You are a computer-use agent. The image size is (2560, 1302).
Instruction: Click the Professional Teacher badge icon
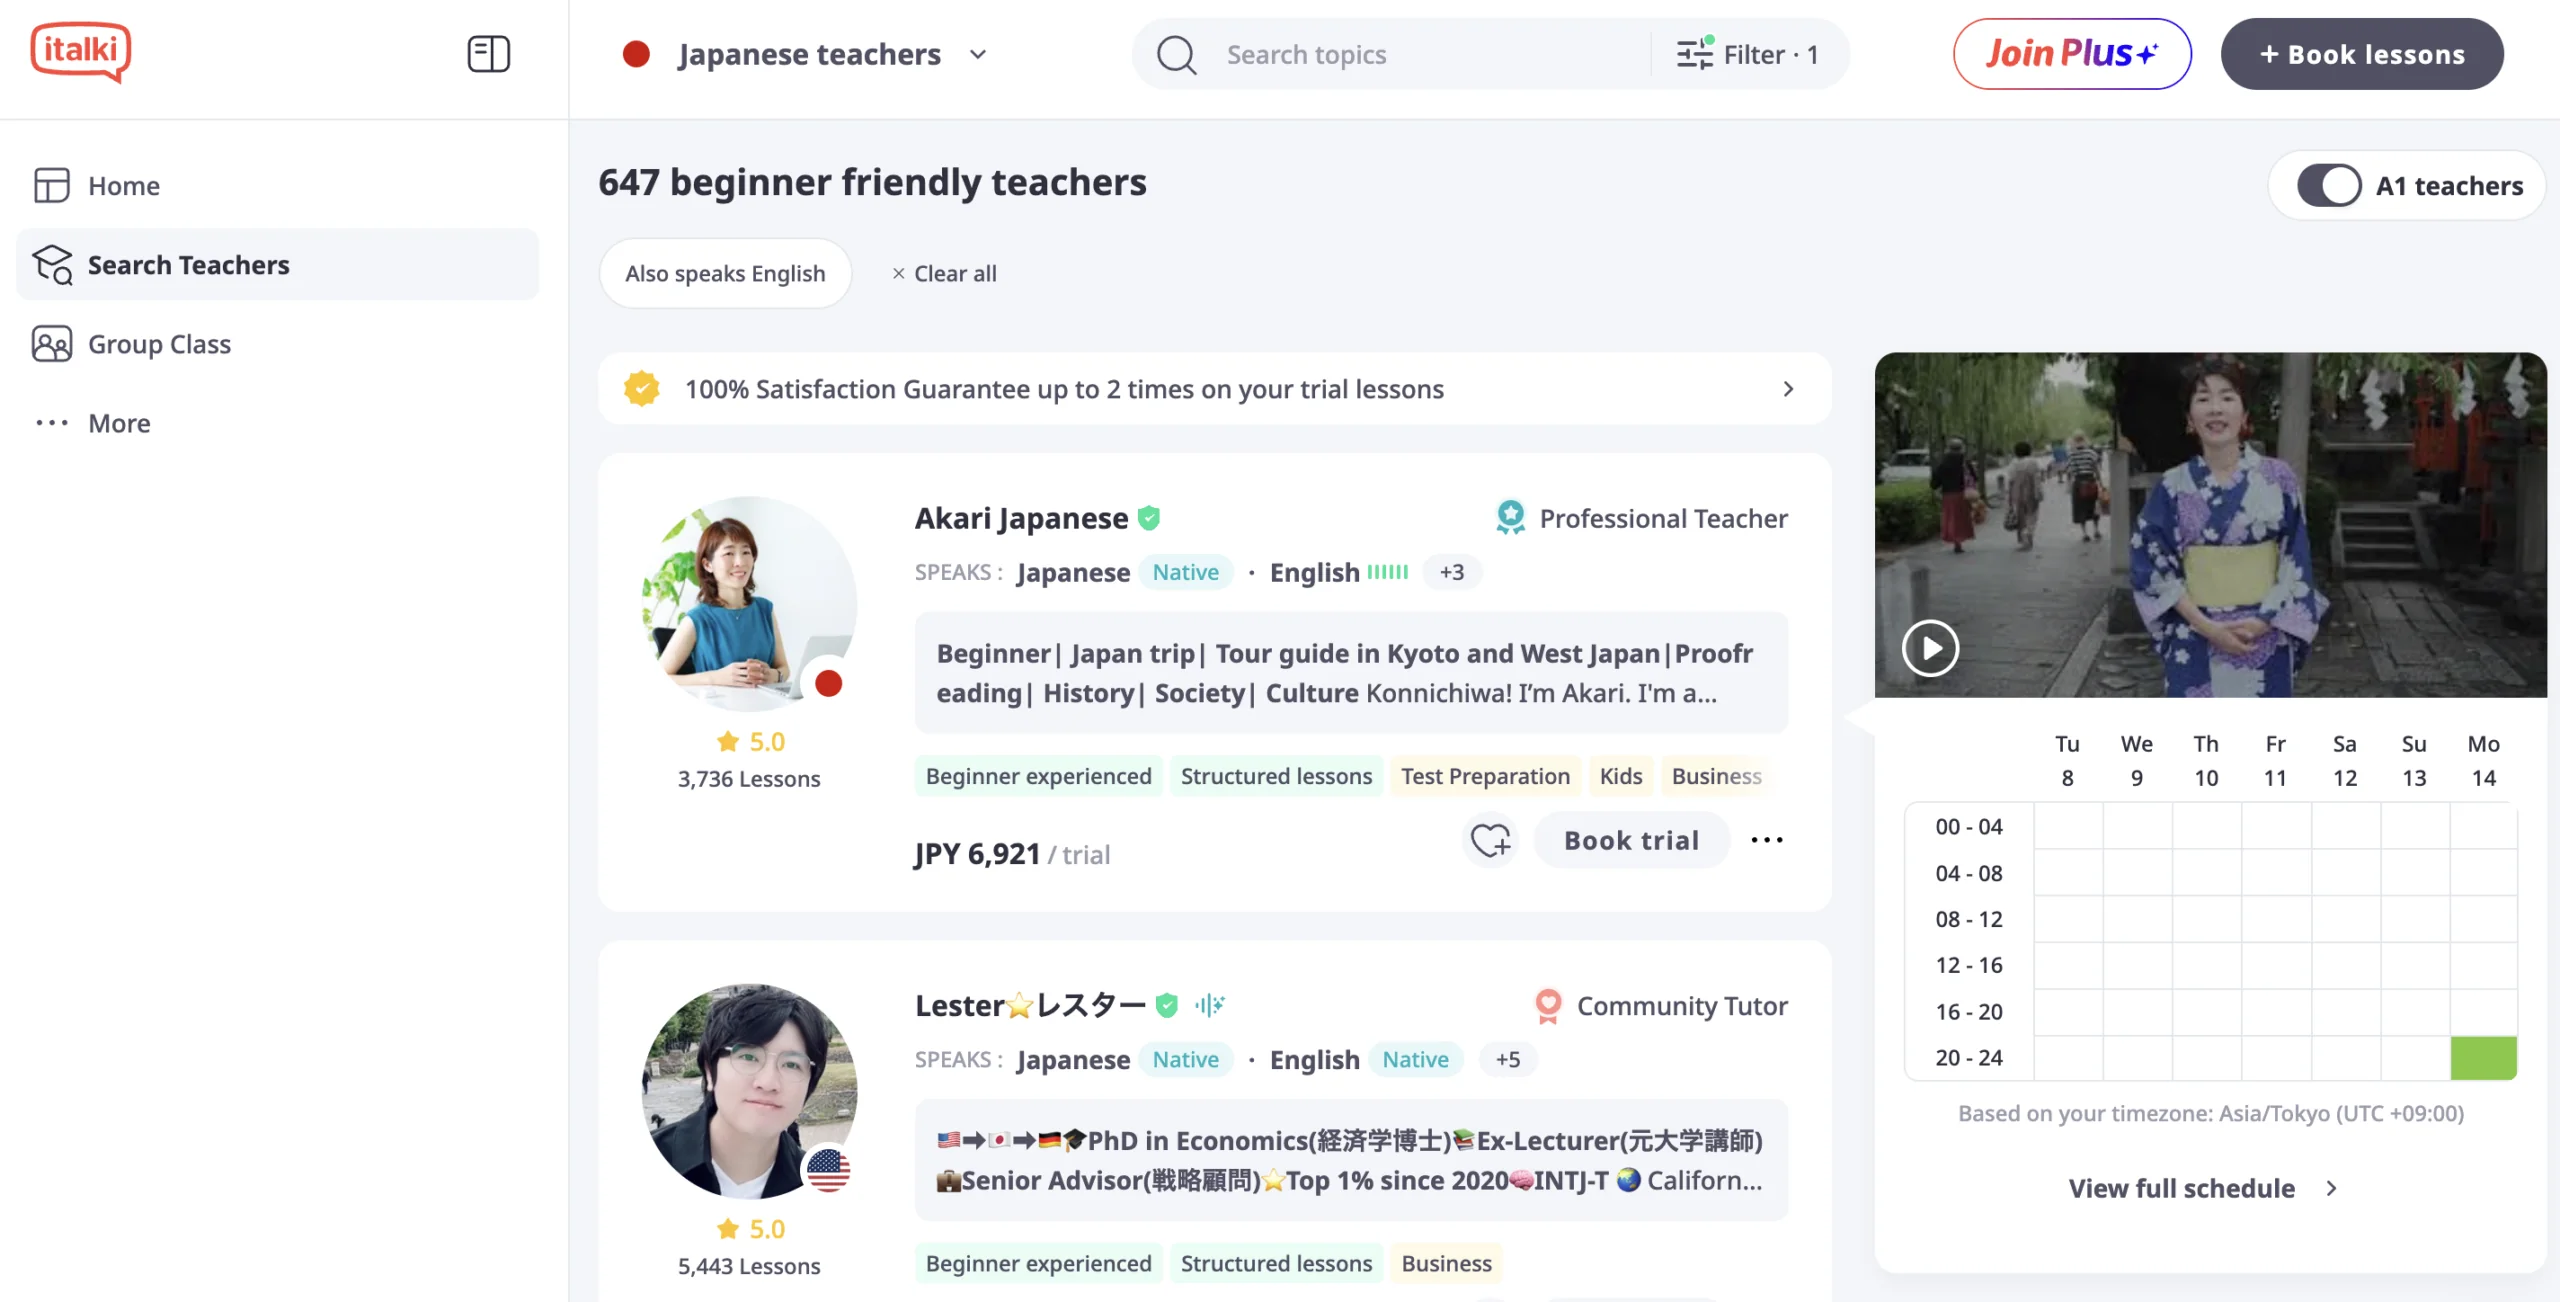[x=1510, y=517]
